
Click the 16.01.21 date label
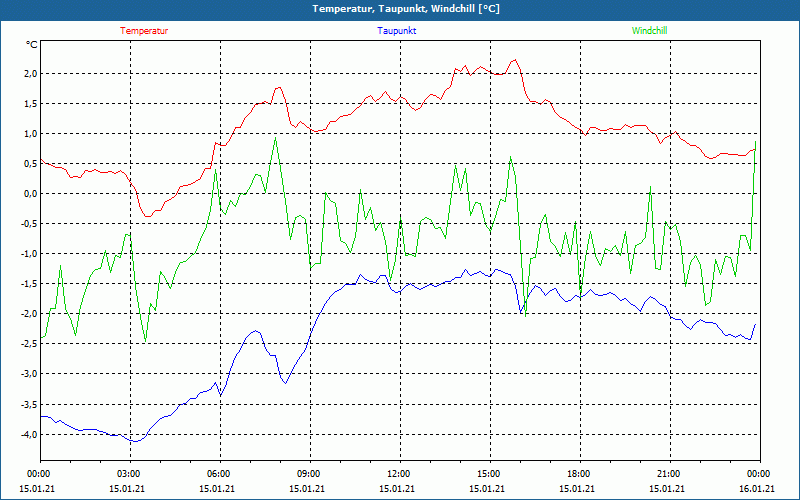(758, 489)
